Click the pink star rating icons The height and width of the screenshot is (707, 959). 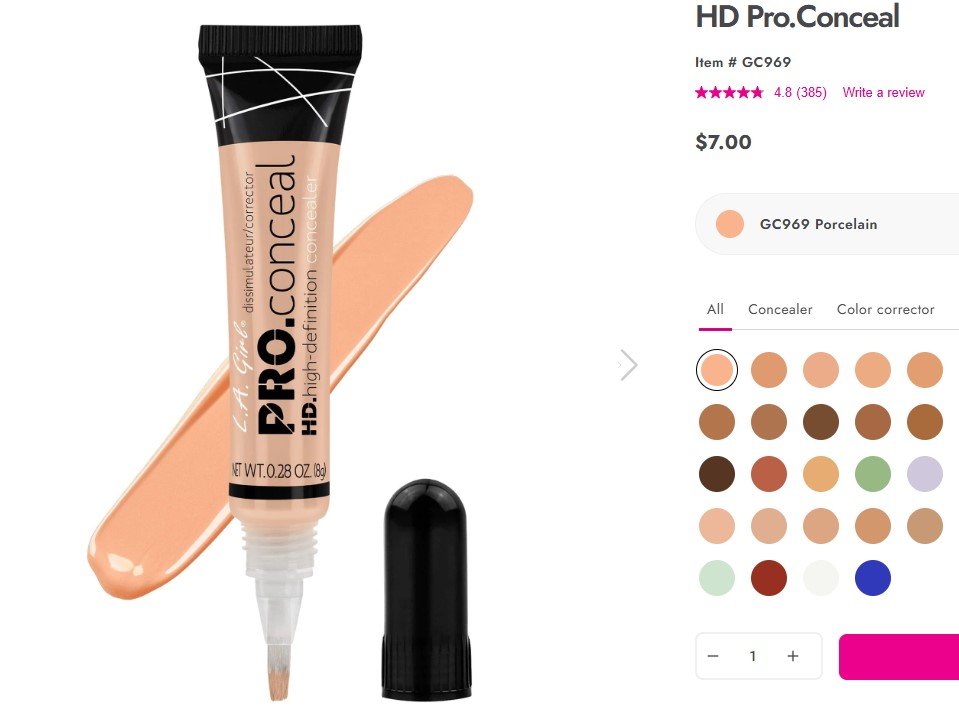click(730, 92)
